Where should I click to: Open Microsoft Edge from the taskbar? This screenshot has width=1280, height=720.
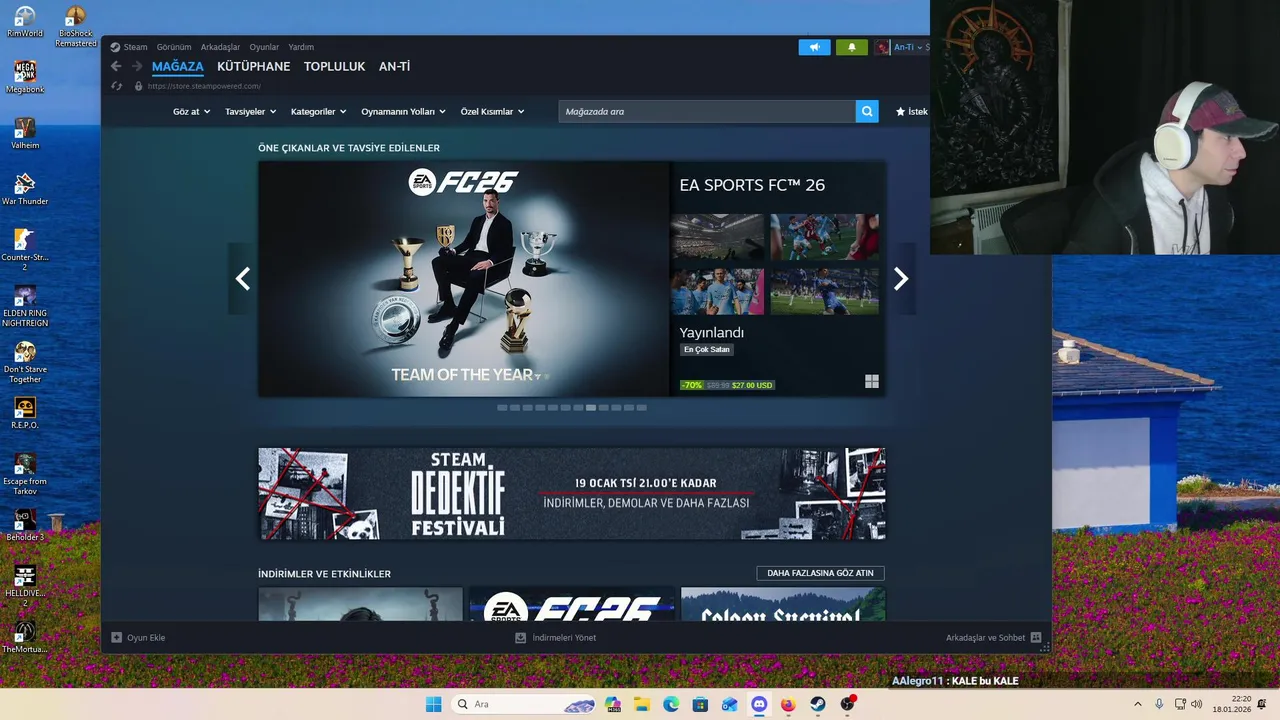point(671,704)
